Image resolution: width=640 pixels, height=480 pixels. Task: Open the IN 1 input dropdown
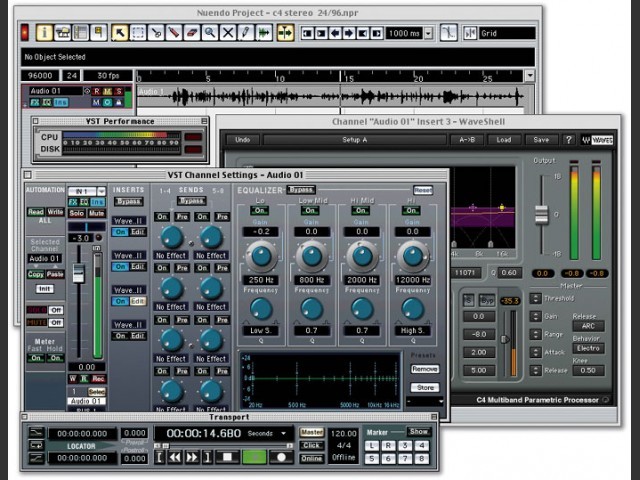(102, 191)
